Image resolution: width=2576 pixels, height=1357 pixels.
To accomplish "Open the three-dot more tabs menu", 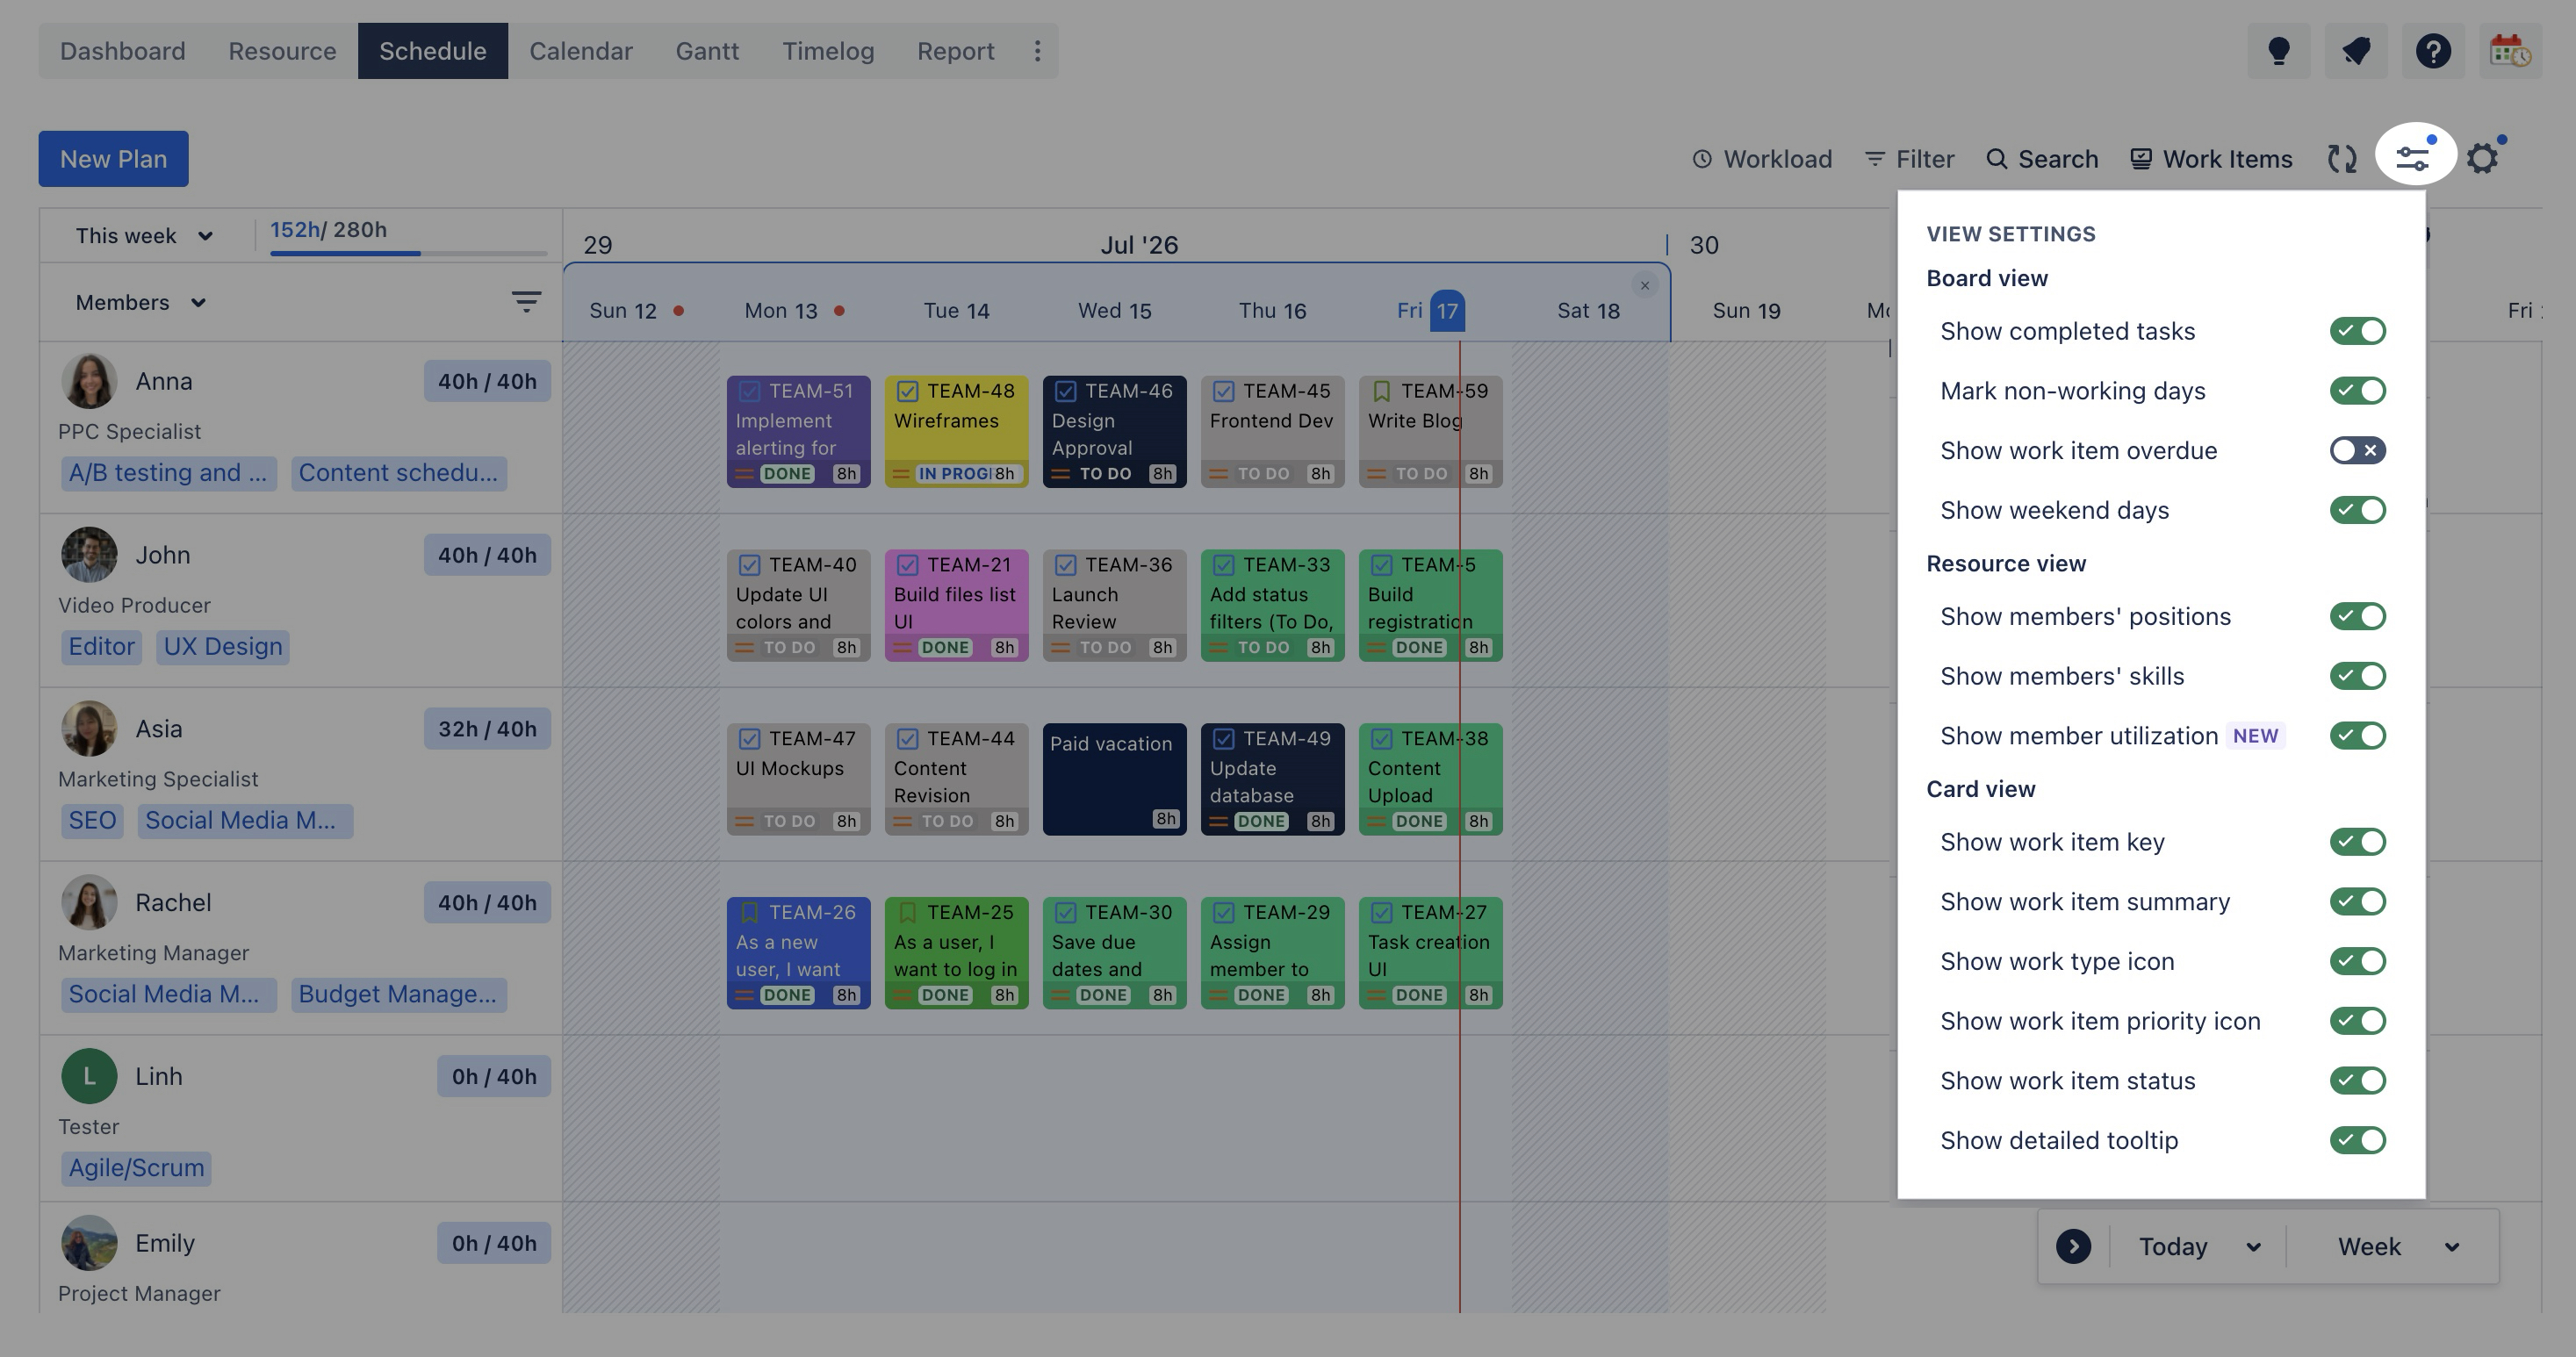I will tap(1037, 51).
